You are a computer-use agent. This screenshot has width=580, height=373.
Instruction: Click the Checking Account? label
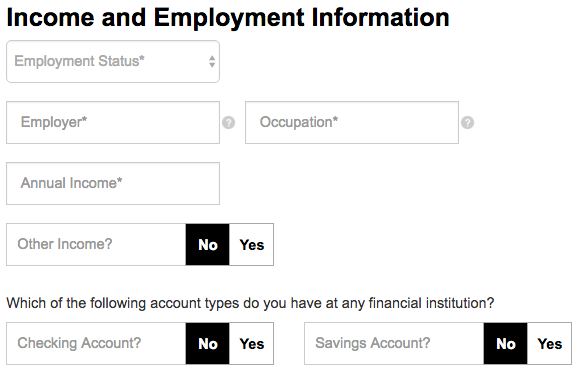pyautogui.click(x=79, y=343)
